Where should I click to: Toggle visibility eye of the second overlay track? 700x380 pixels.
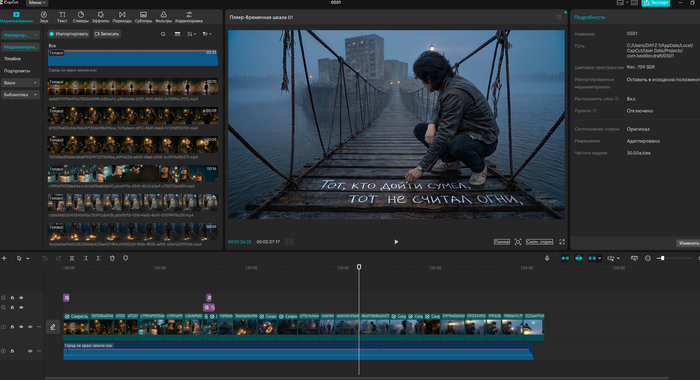[21, 308]
